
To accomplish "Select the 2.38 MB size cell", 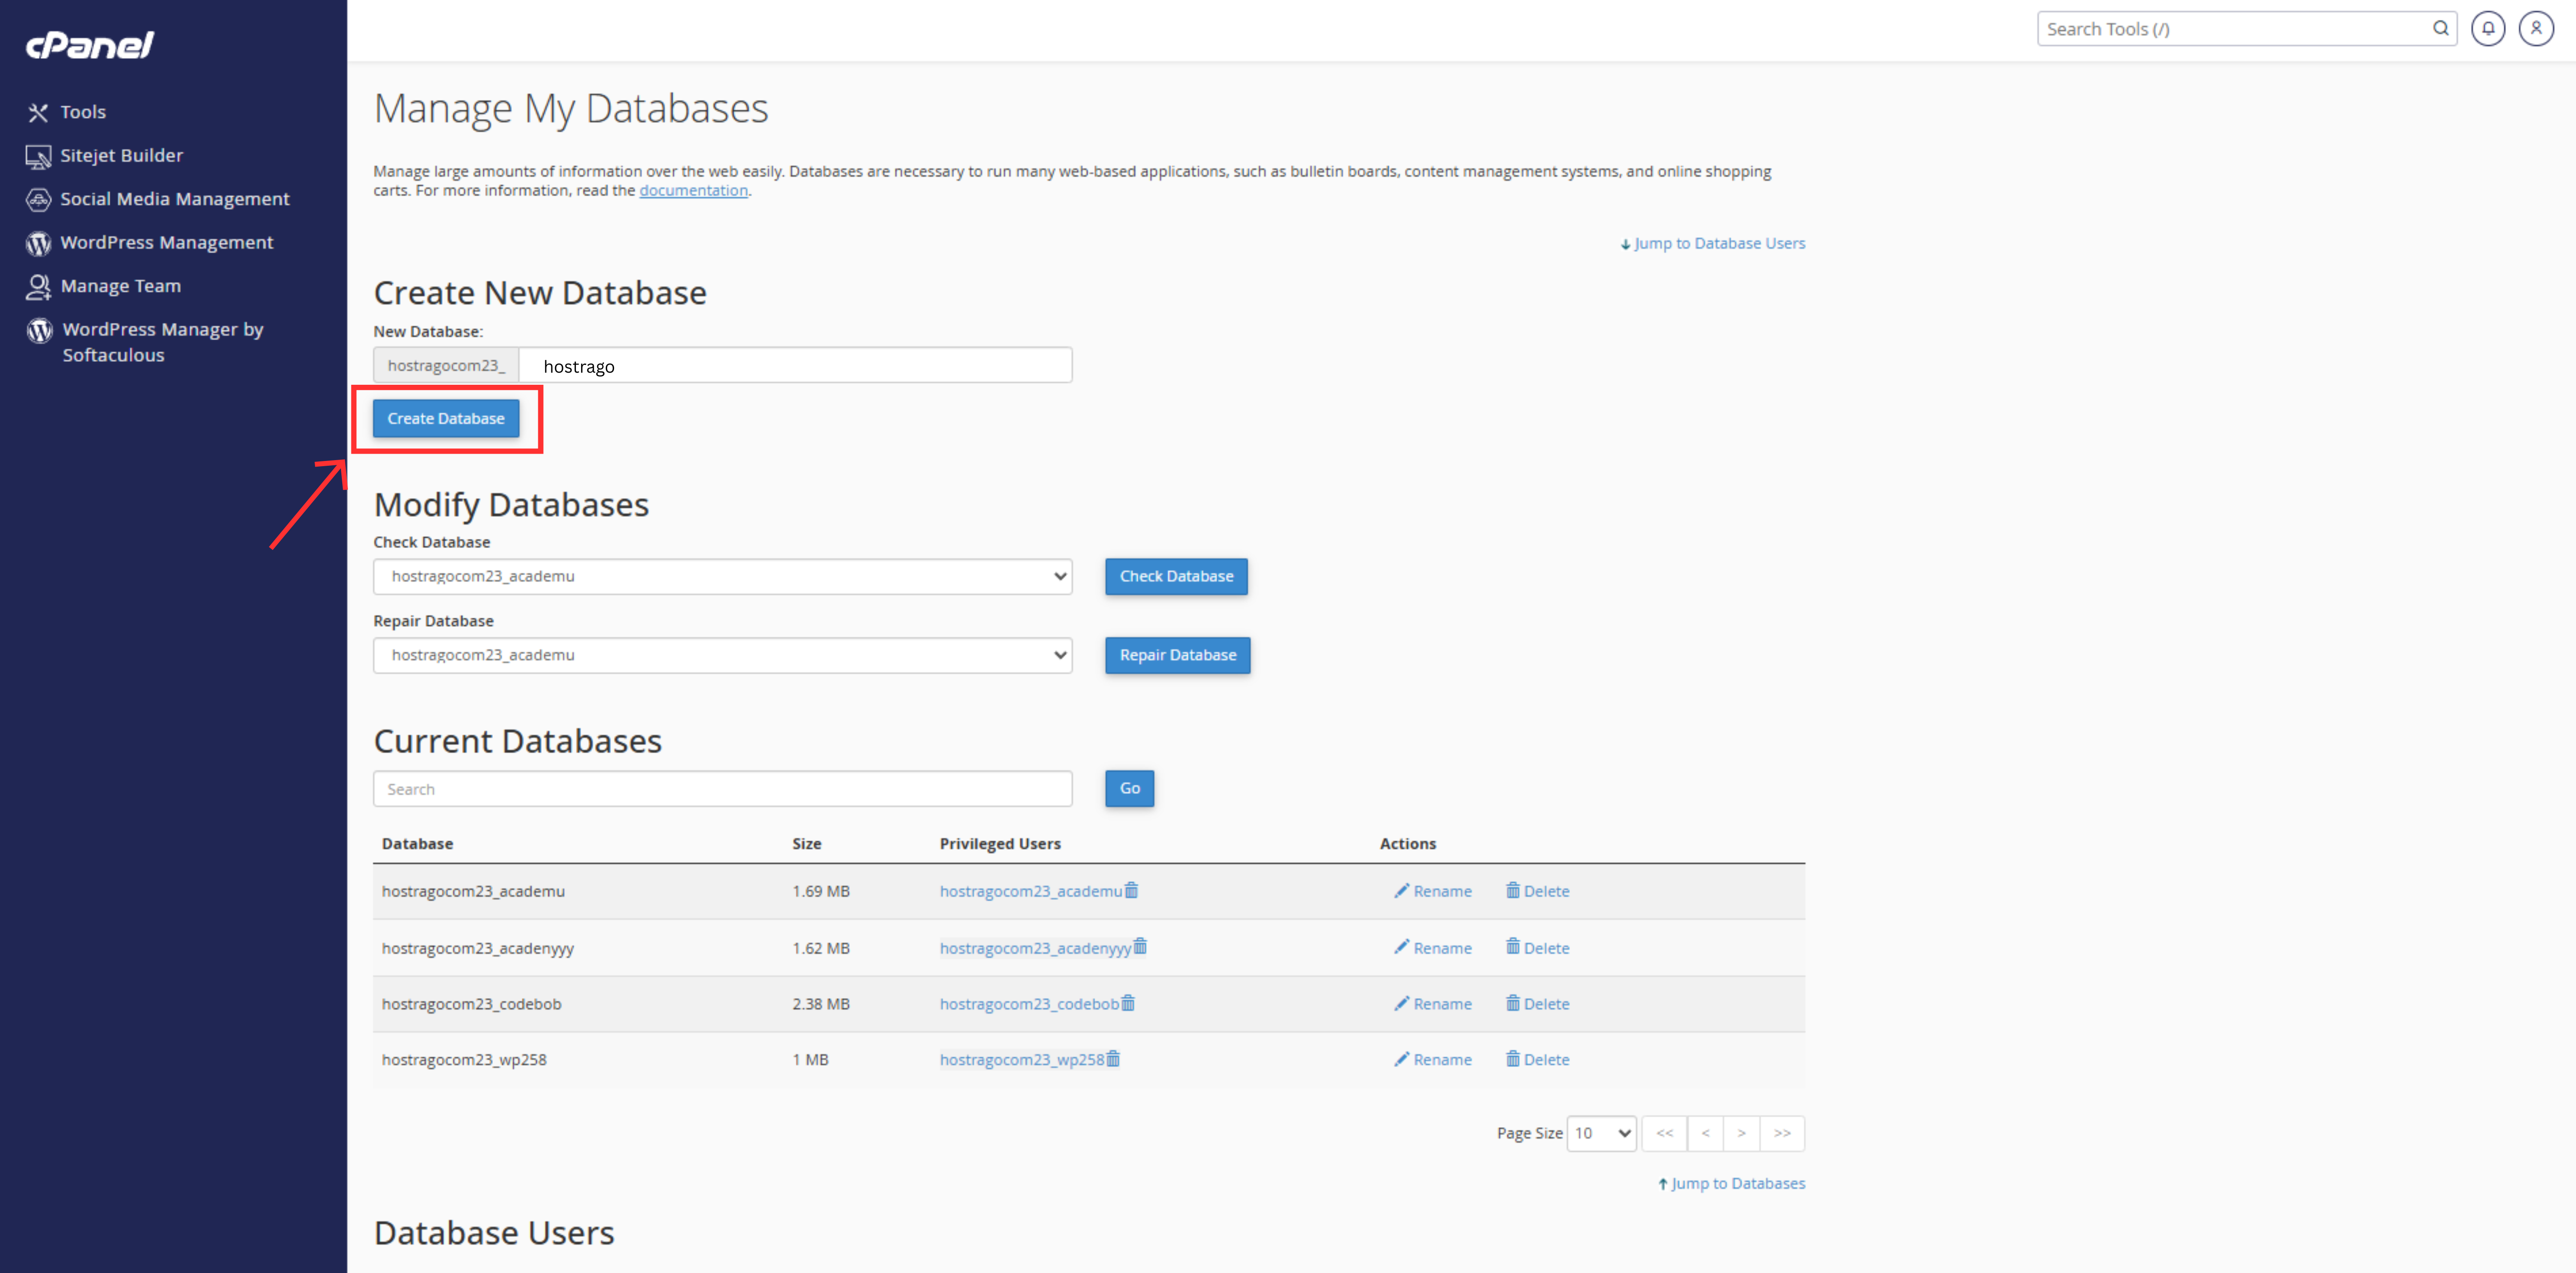I will pyautogui.click(x=821, y=1004).
